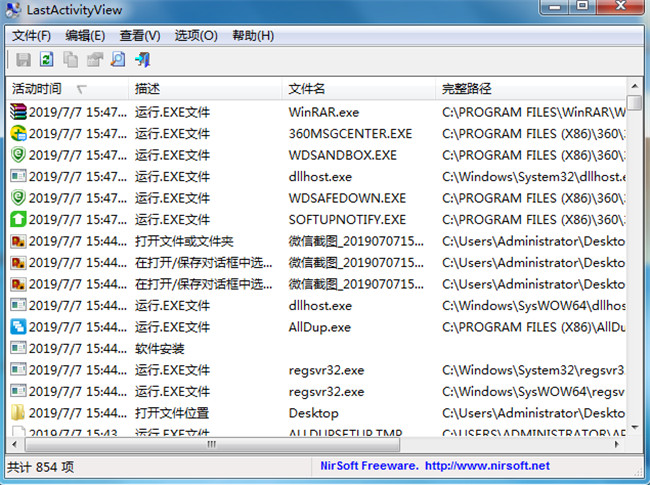Select the AllDup.exe file name cell
The width and height of the screenshot is (650, 485).
pyautogui.click(x=320, y=327)
